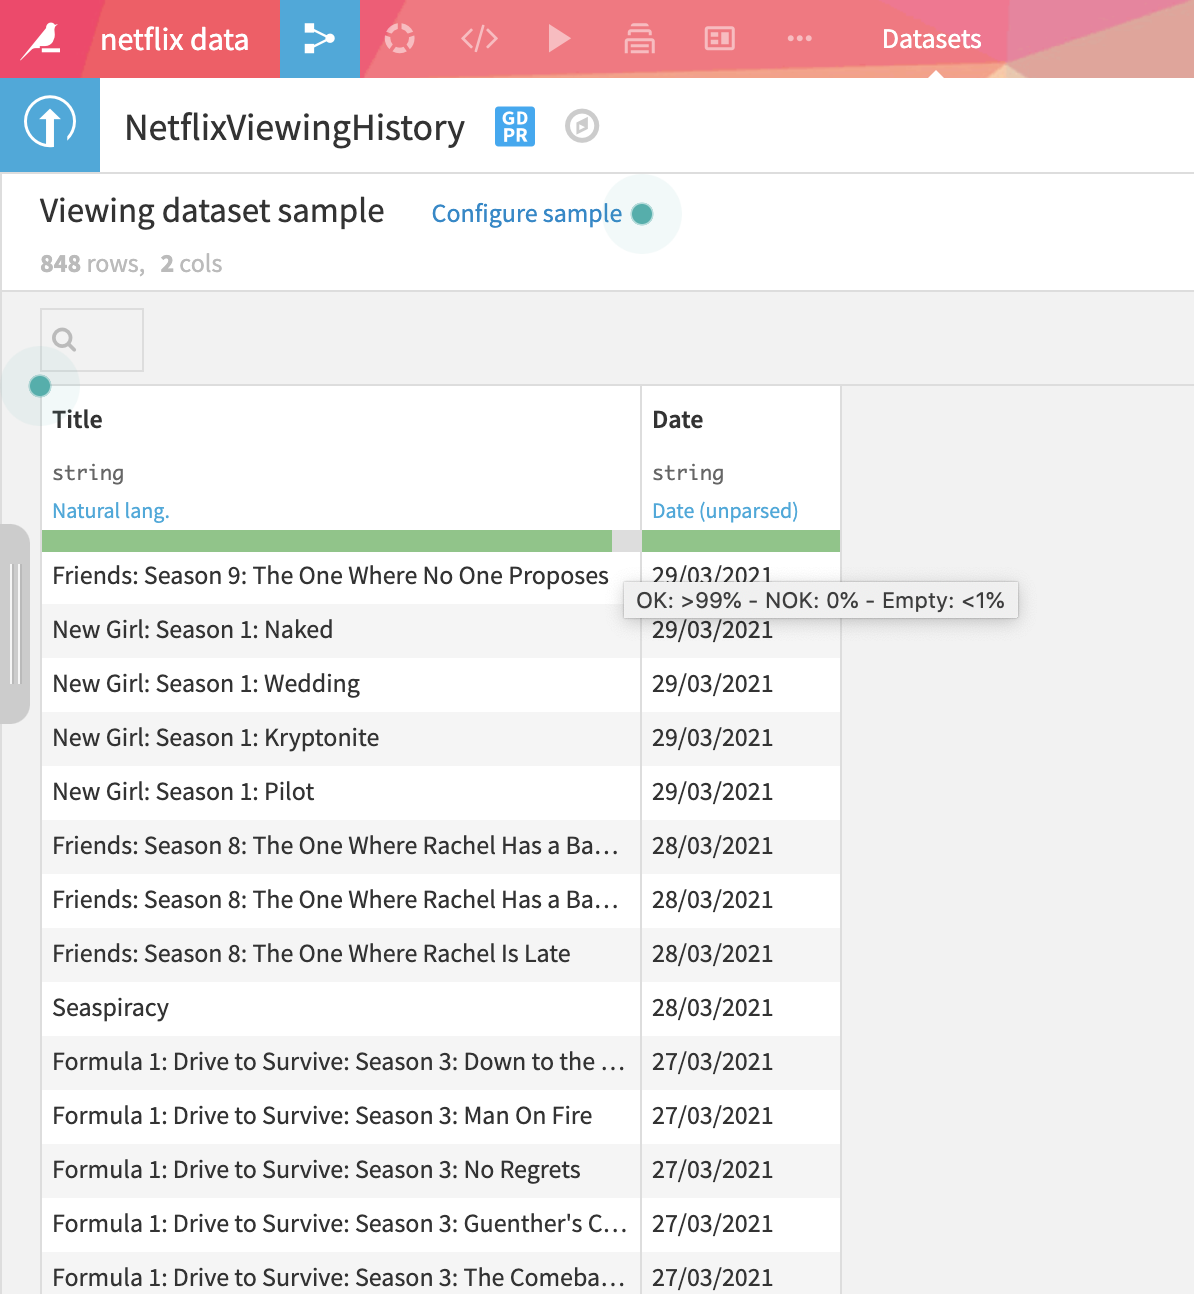The width and height of the screenshot is (1194, 1294).
Task: Click the 848 rows count text
Action: pyautogui.click(x=91, y=264)
